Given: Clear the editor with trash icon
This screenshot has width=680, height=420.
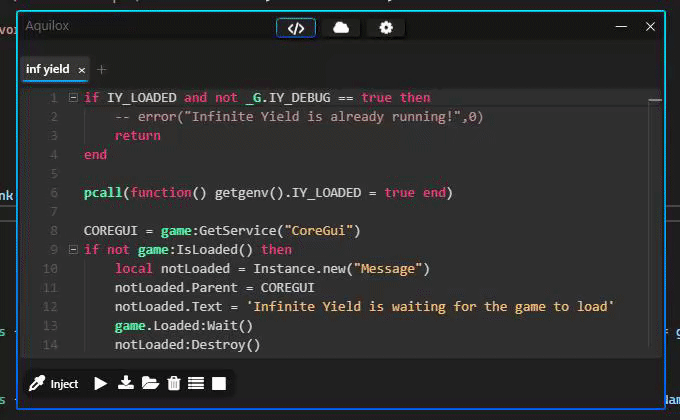Looking at the screenshot, I should point(174,384).
